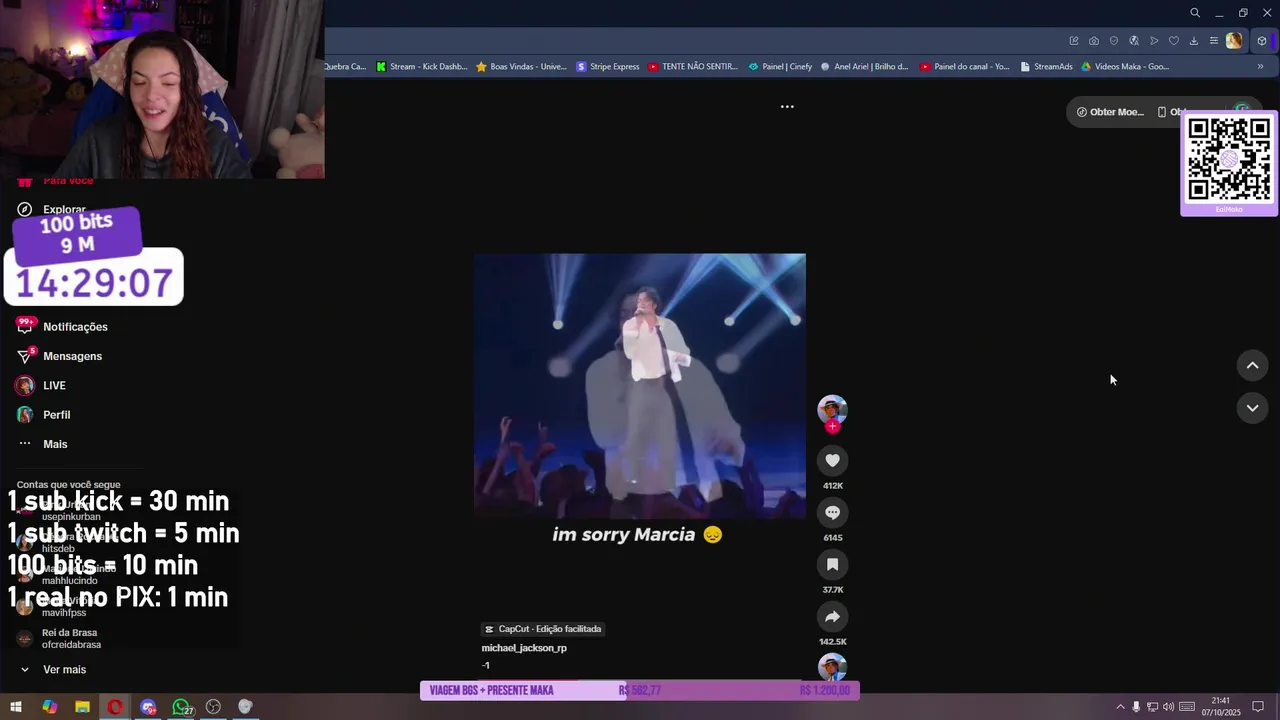Bookmark the video with the 37.7K save icon
The height and width of the screenshot is (720, 1280).
point(832,564)
